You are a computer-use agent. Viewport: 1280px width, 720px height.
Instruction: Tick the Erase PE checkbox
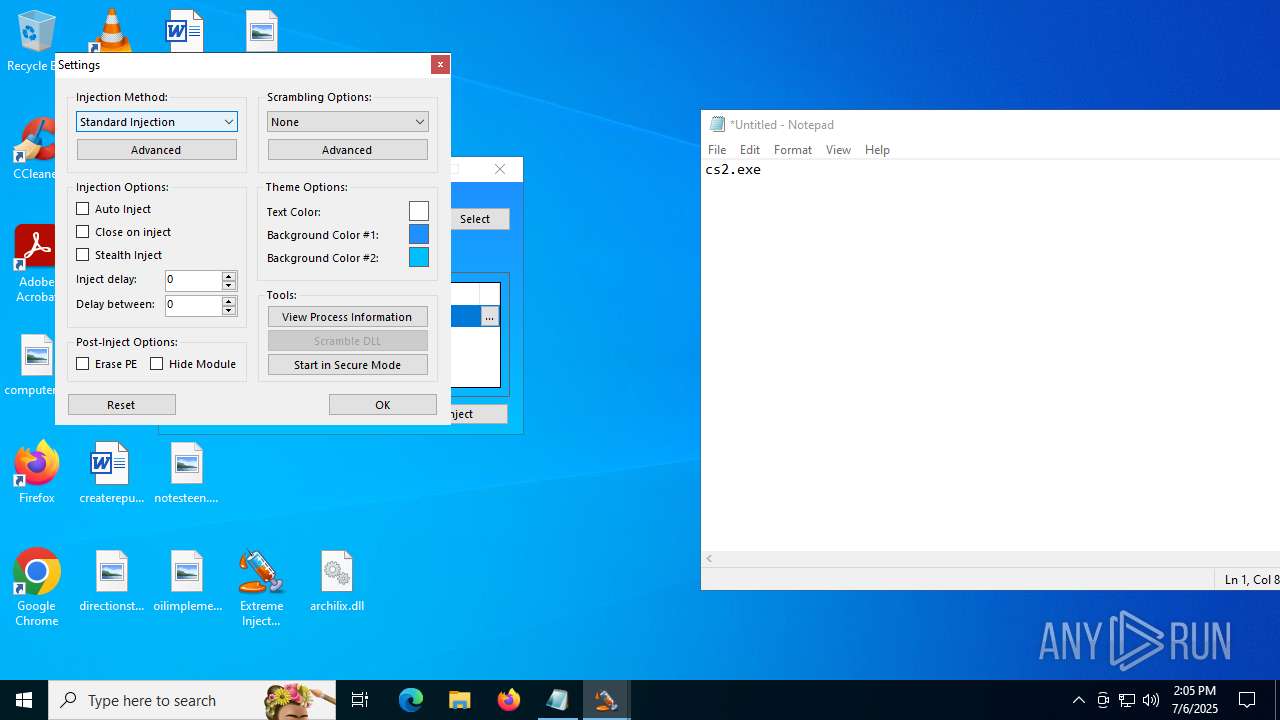coord(83,363)
